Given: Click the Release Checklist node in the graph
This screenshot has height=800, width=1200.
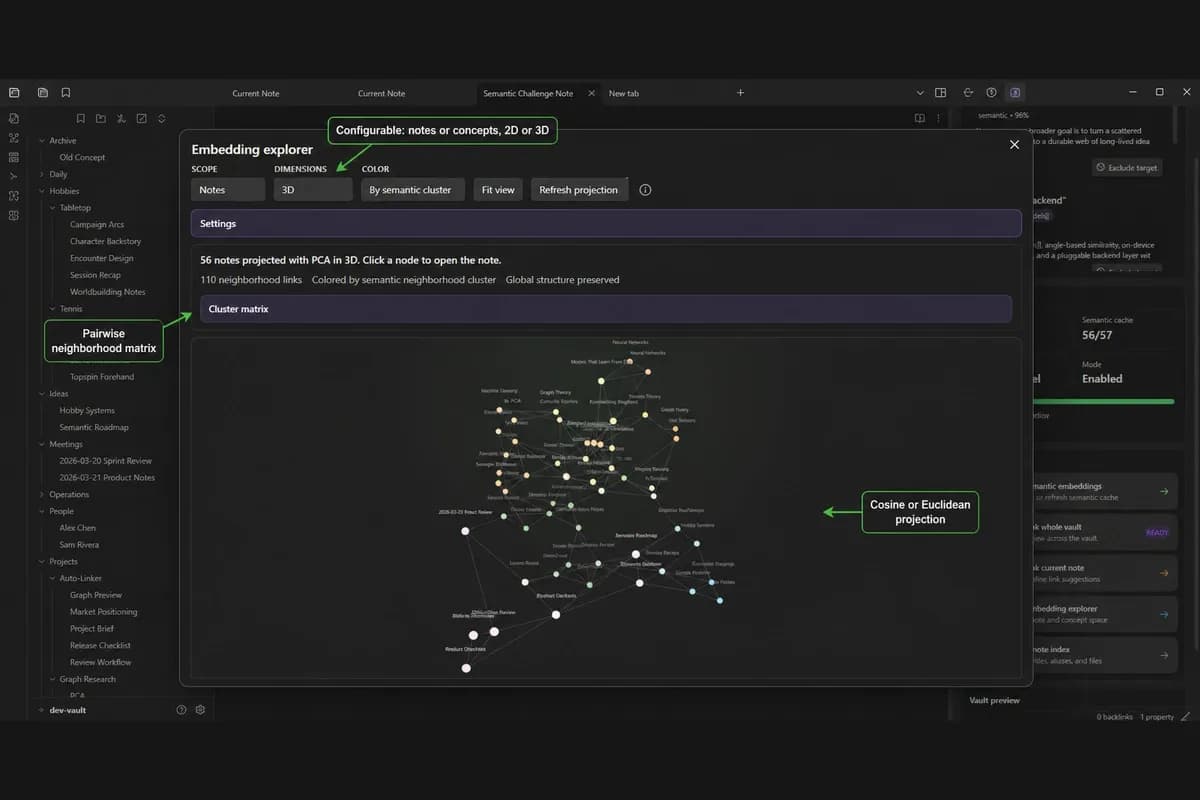Looking at the screenshot, I should 466,668.
